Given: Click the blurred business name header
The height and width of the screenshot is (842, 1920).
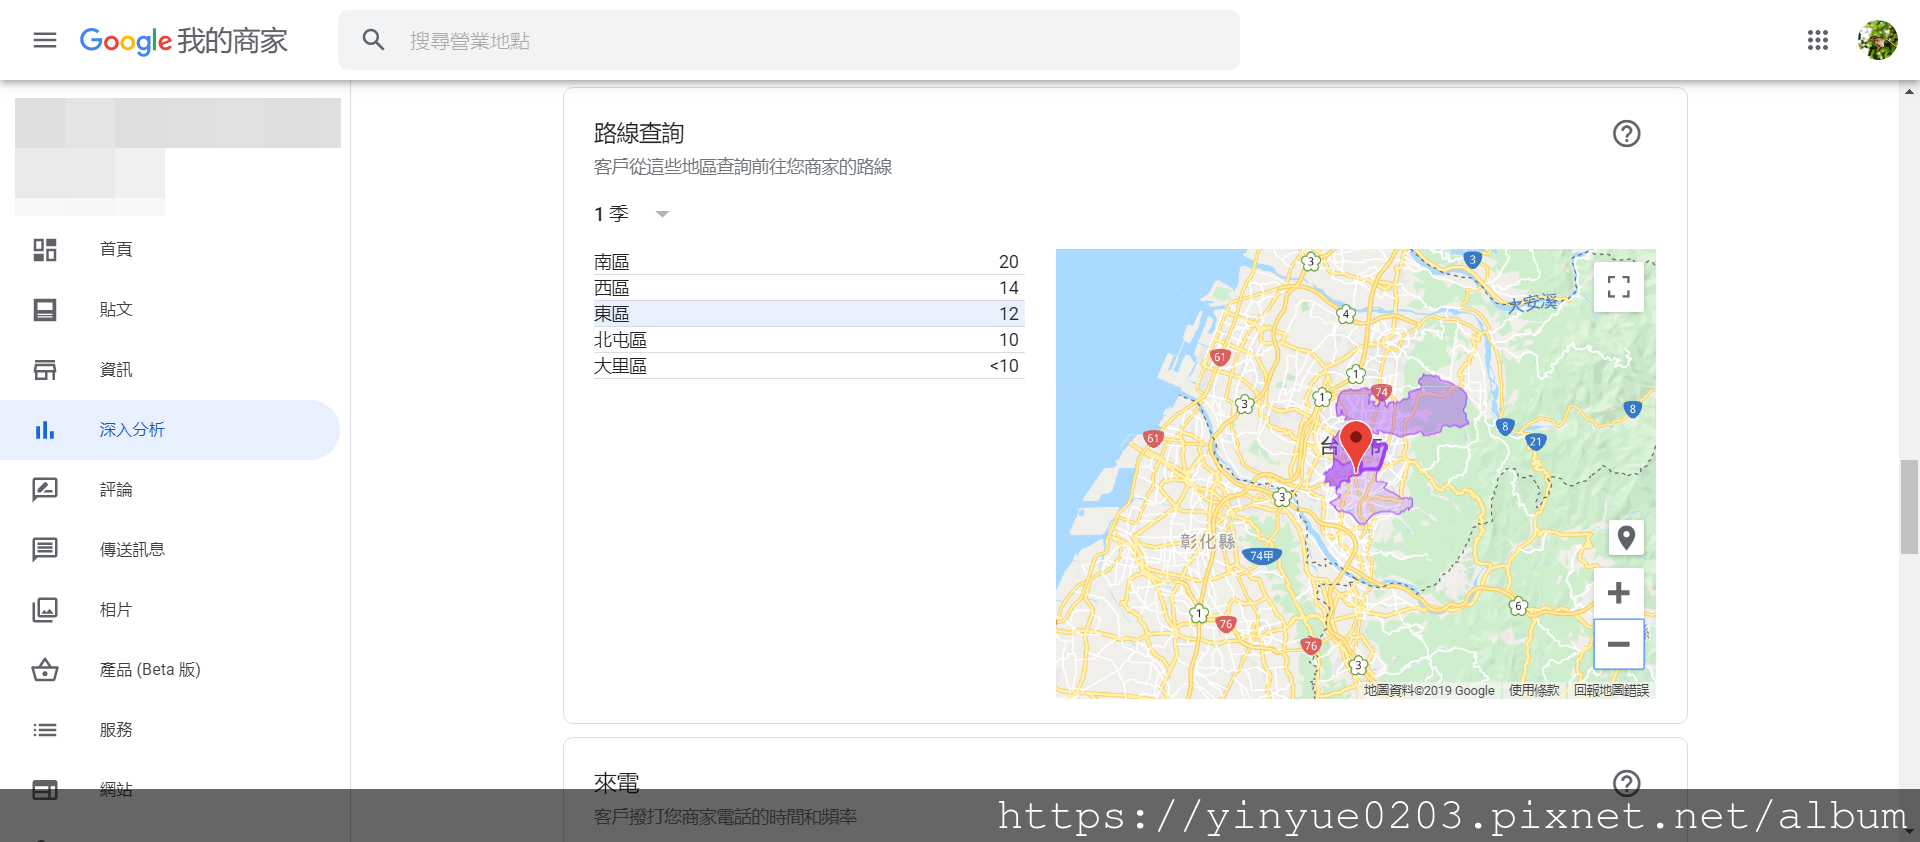Looking at the screenshot, I should tap(178, 156).
